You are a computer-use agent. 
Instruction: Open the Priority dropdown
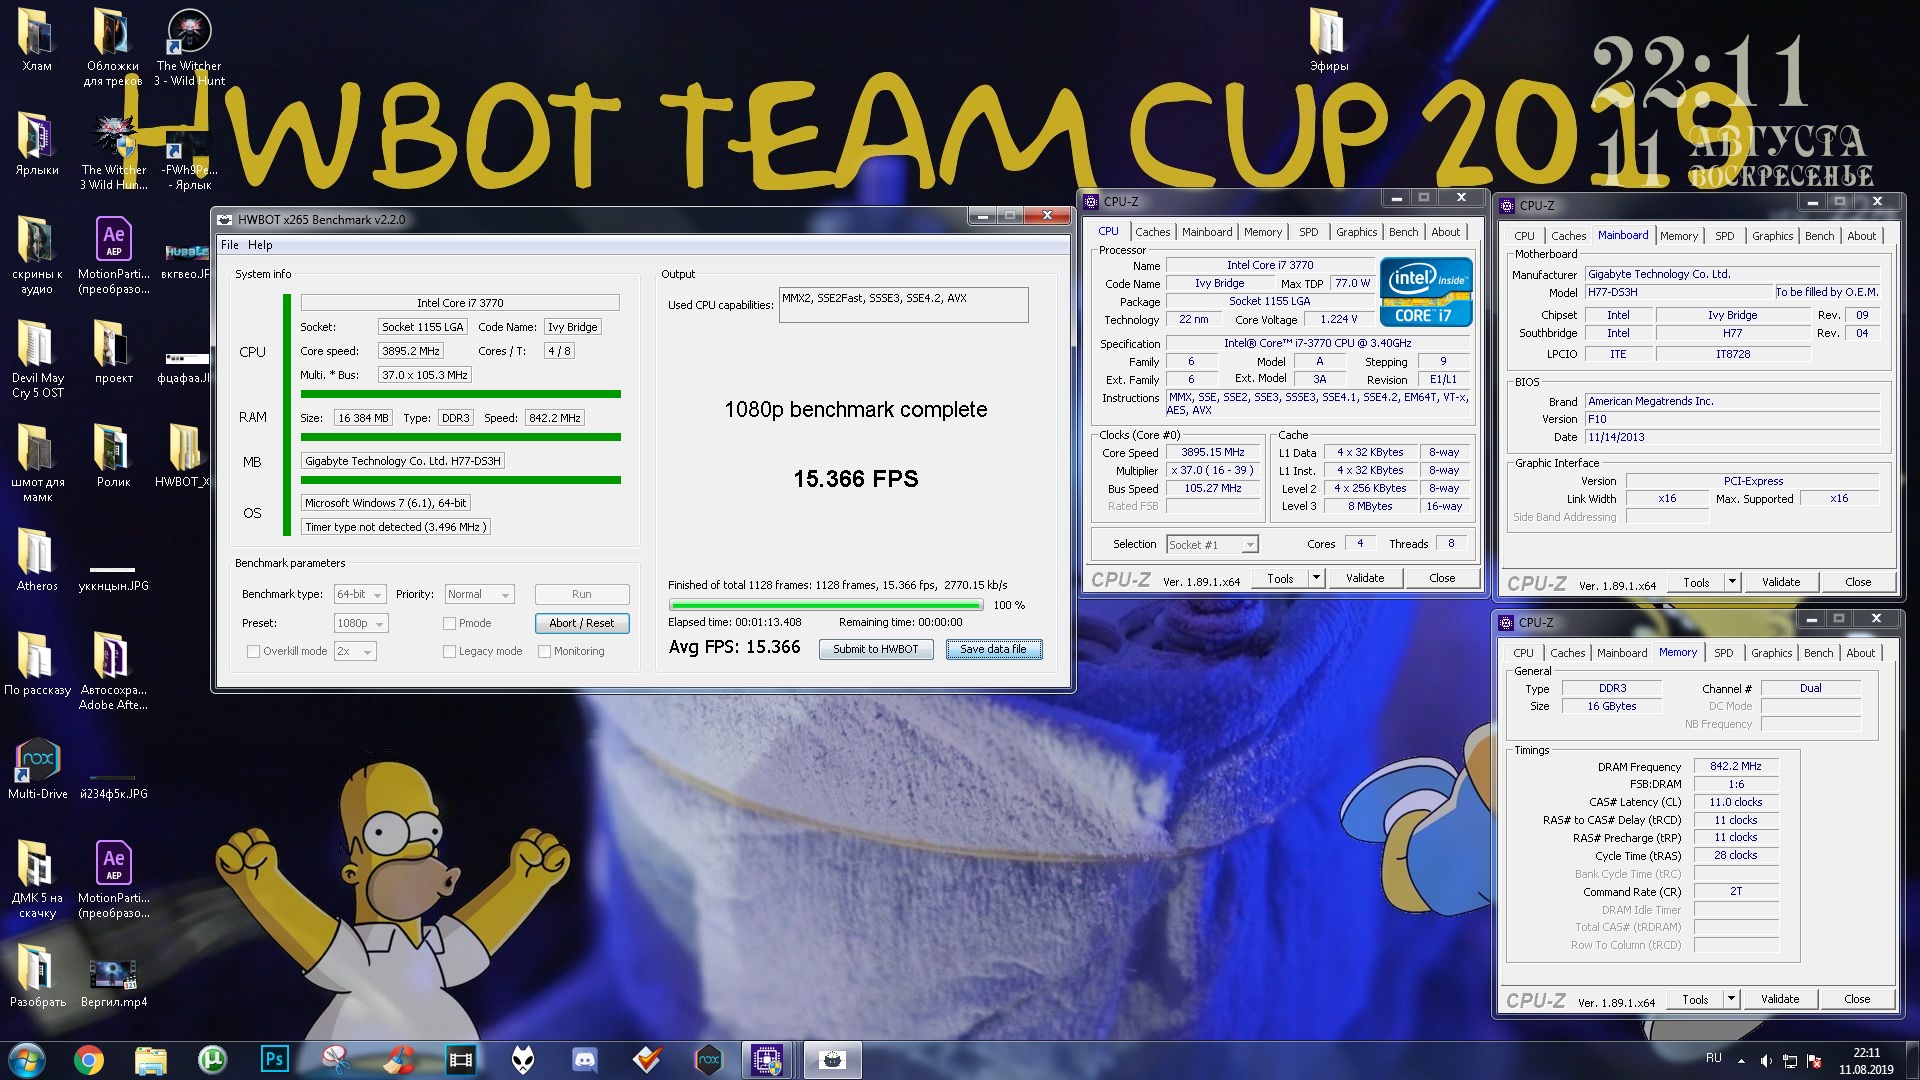pos(479,594)
